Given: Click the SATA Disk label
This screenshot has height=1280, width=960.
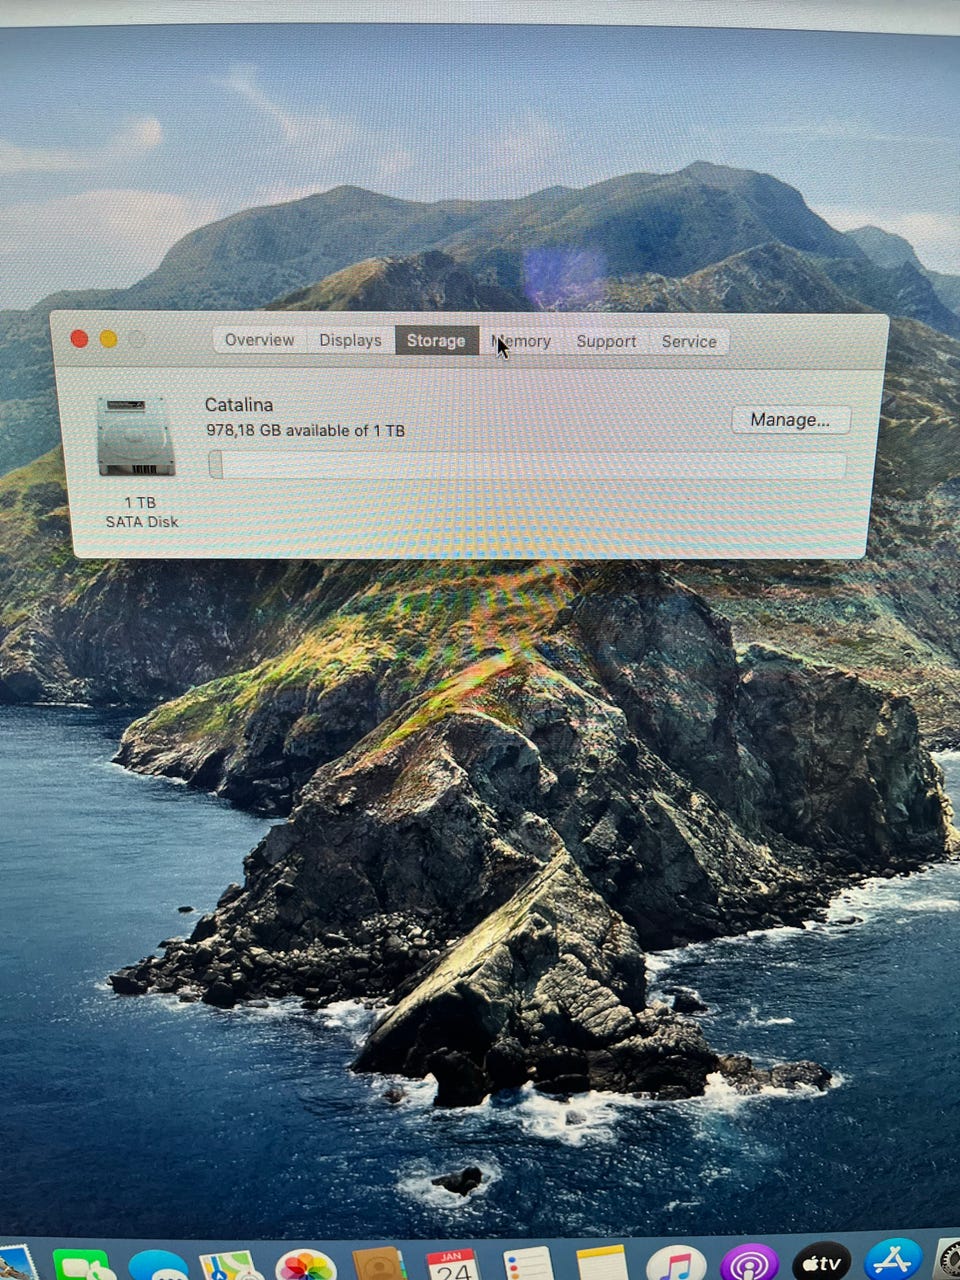Looking at the screenshot, I should click(142, 522).
